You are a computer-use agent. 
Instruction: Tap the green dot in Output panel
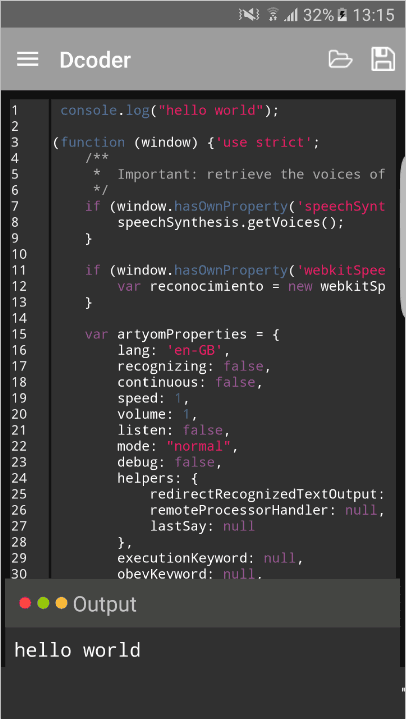(x=43, y=603)
